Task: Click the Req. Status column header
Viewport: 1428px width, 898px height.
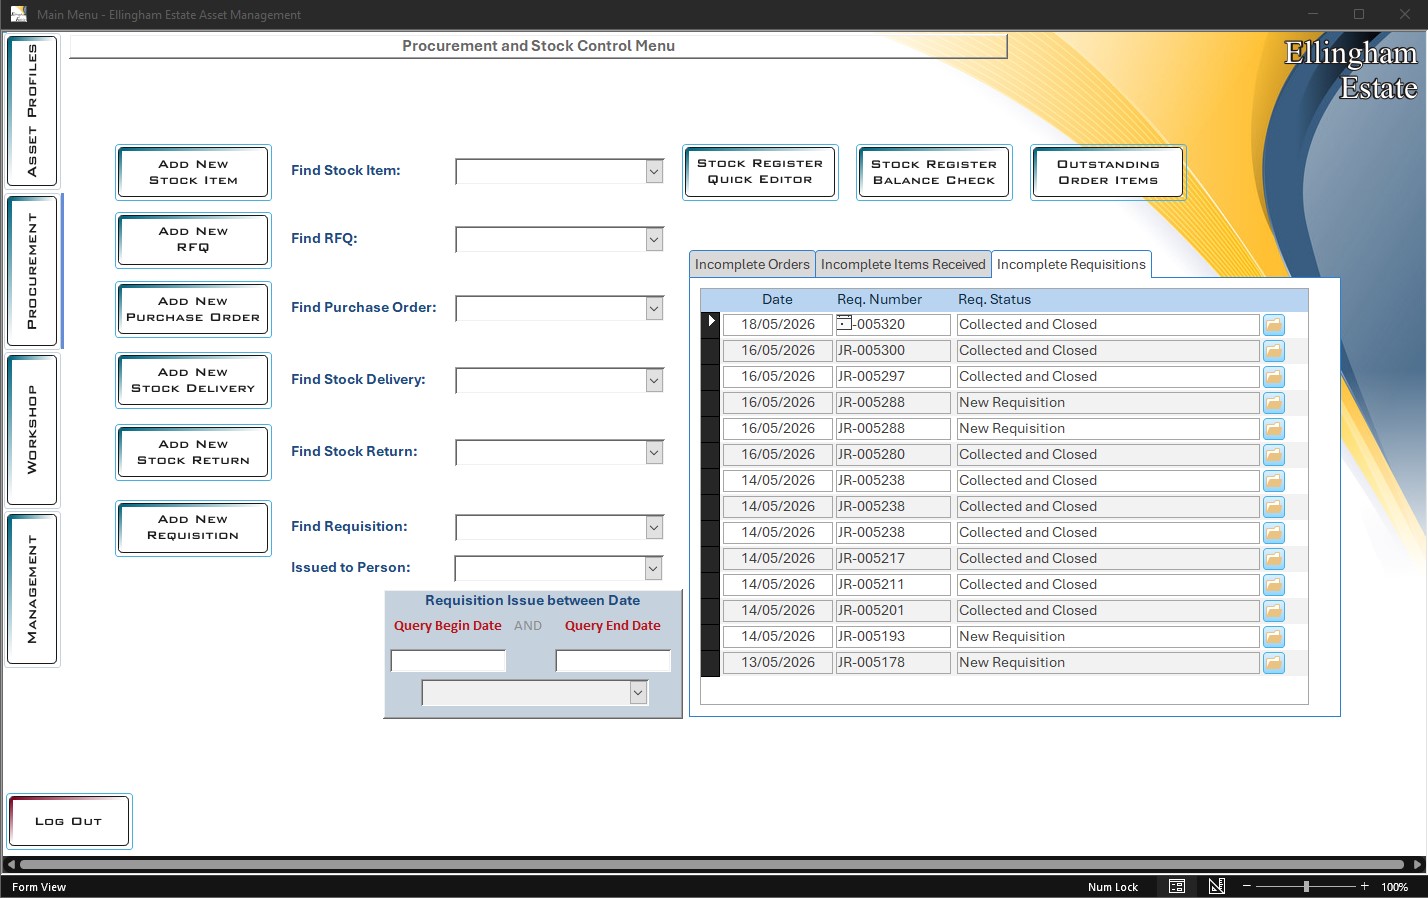Action: point(994,299)
